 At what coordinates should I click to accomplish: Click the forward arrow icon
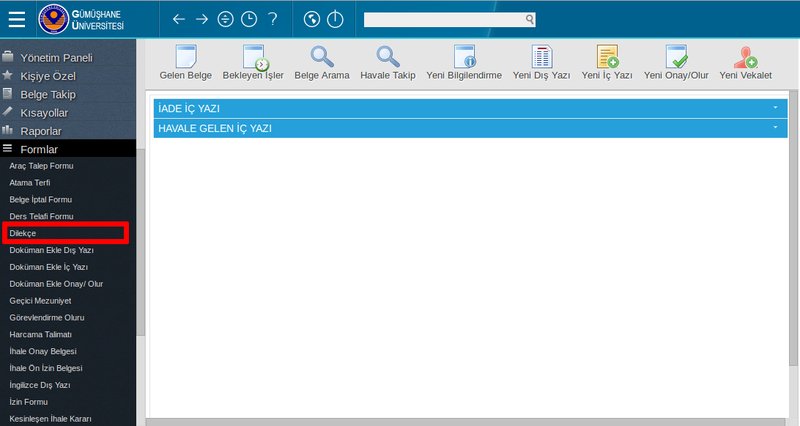click(202, 19)
